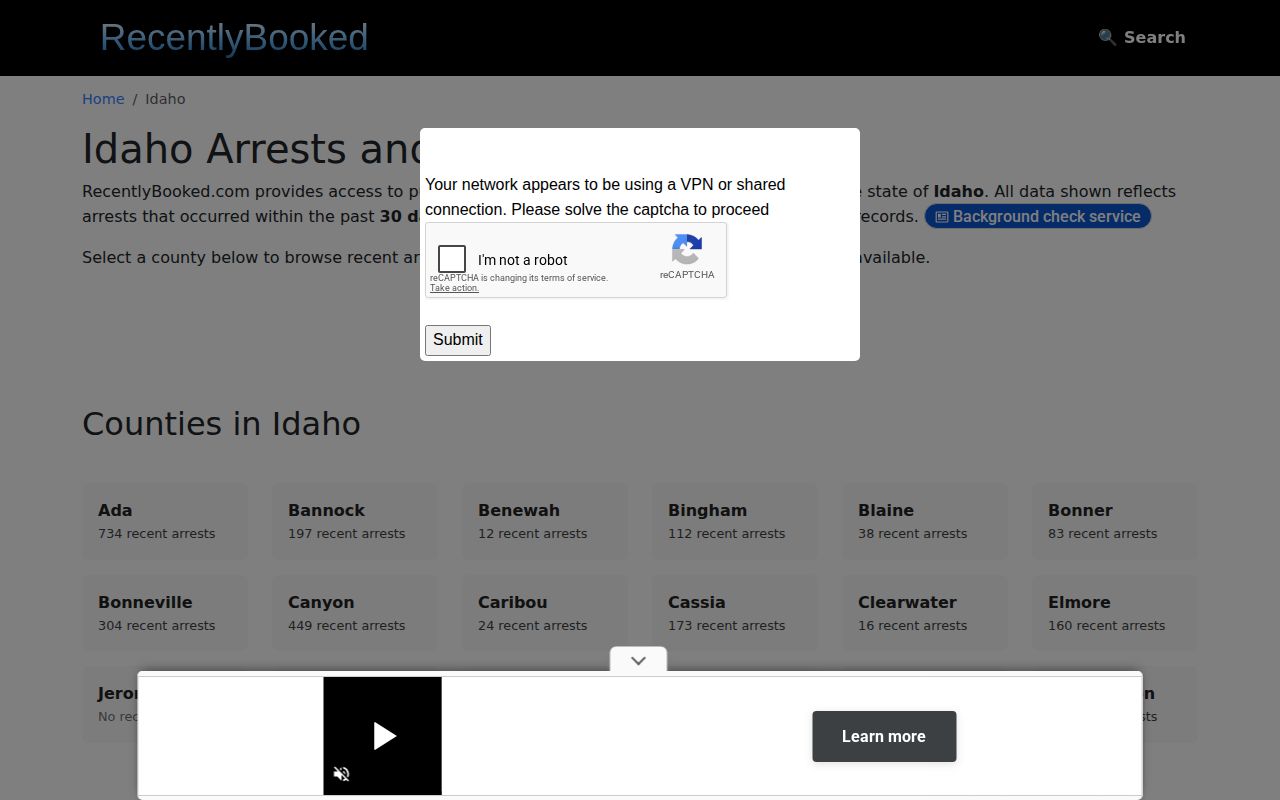Submit the captcha form
Image resolution: width=1280 pixels, height=800 pixels.
458,340
